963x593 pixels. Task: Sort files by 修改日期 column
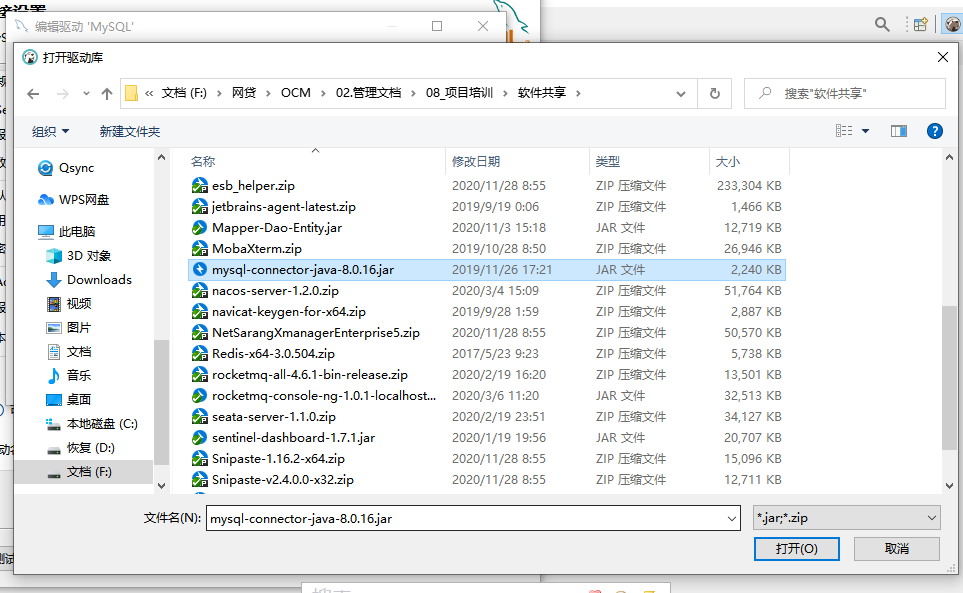pos(476,162)
